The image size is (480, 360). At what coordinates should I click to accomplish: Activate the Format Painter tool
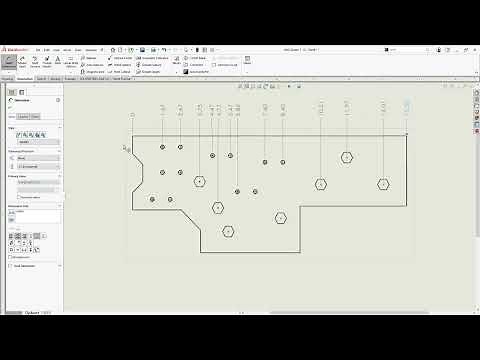(47, 62)
